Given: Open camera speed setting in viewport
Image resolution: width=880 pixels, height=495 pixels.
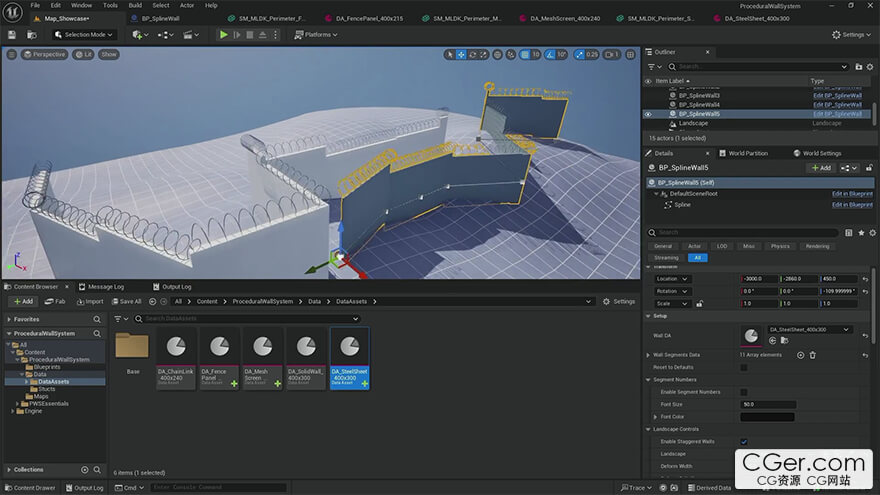Looking at the screenshot, I should pyautogui.click(x=612, y=54).
